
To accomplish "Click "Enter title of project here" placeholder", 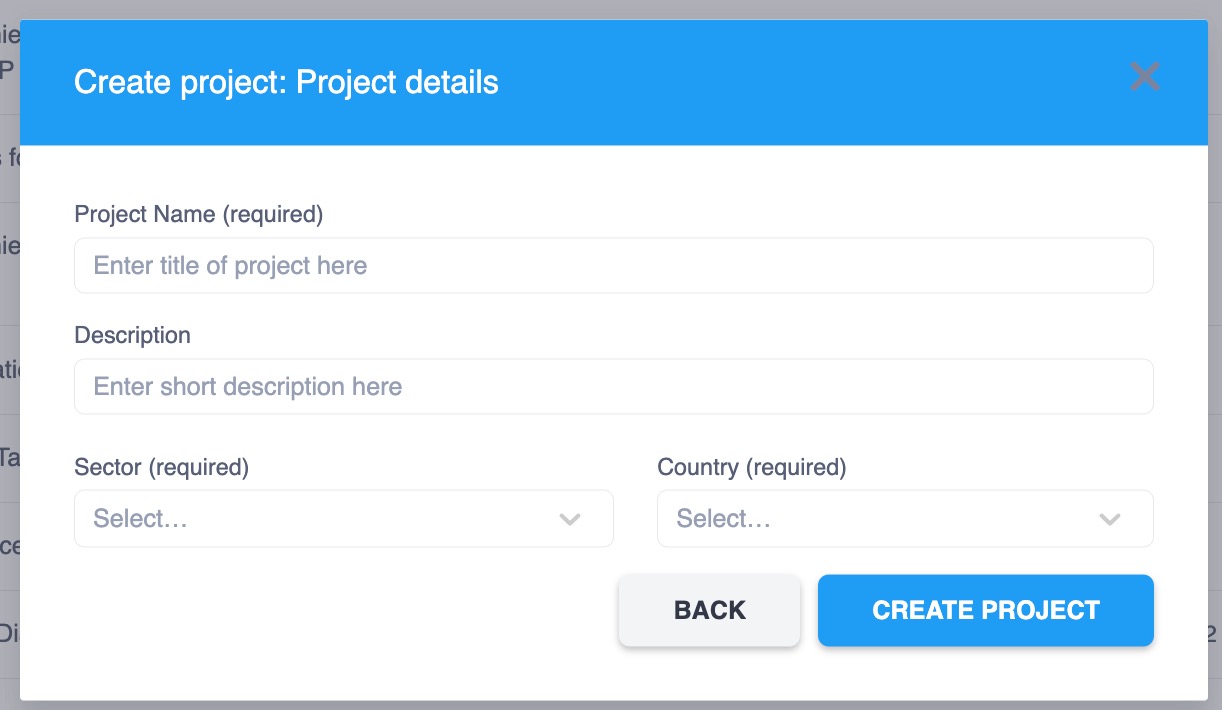I will pyautogui.click(x=230, y=266).
